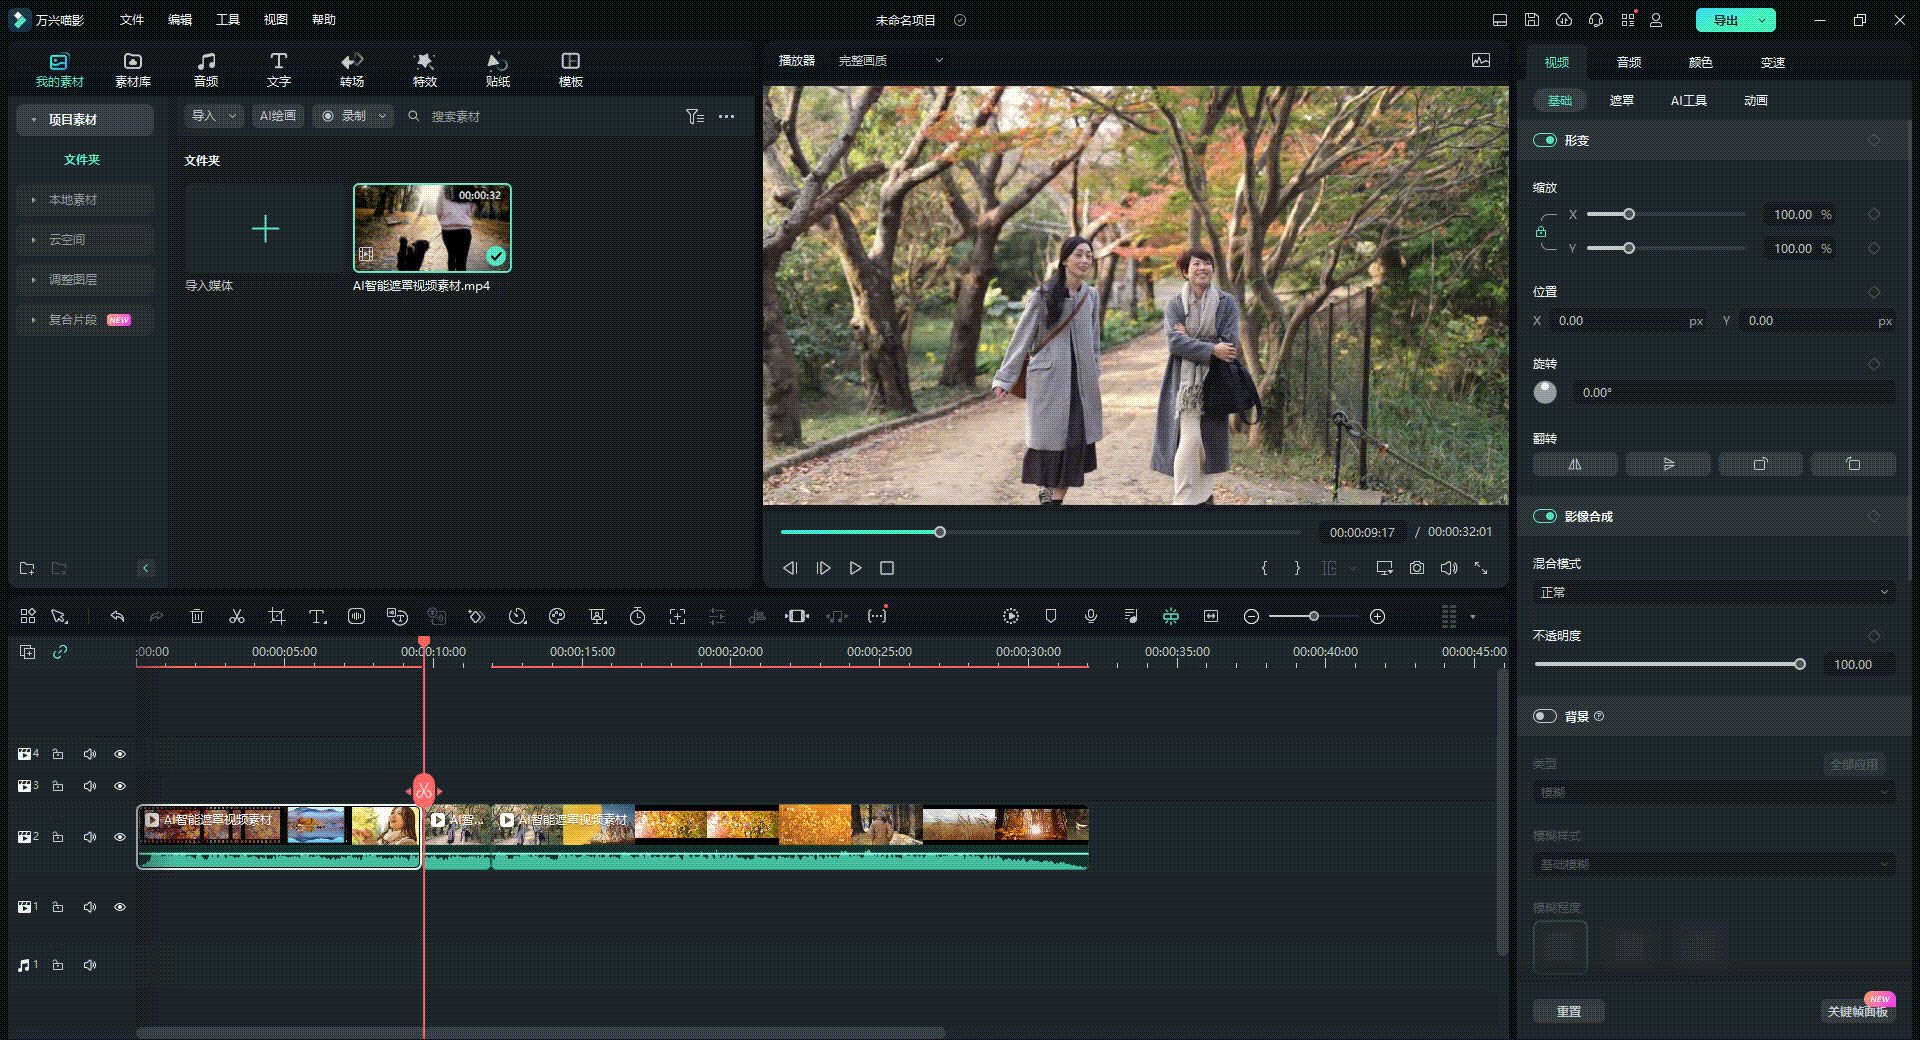This screenshot has width=1920, height=1040.
Task: Open the text tool in timeline toolbar
Action: click(x=317, y=617)
